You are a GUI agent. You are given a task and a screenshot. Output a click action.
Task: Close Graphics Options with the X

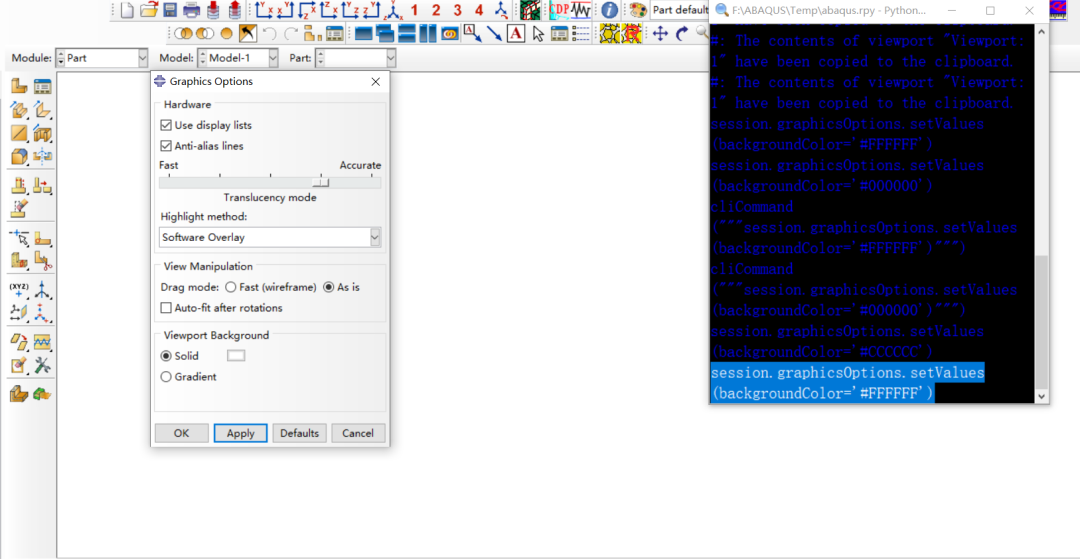[375, 81]
